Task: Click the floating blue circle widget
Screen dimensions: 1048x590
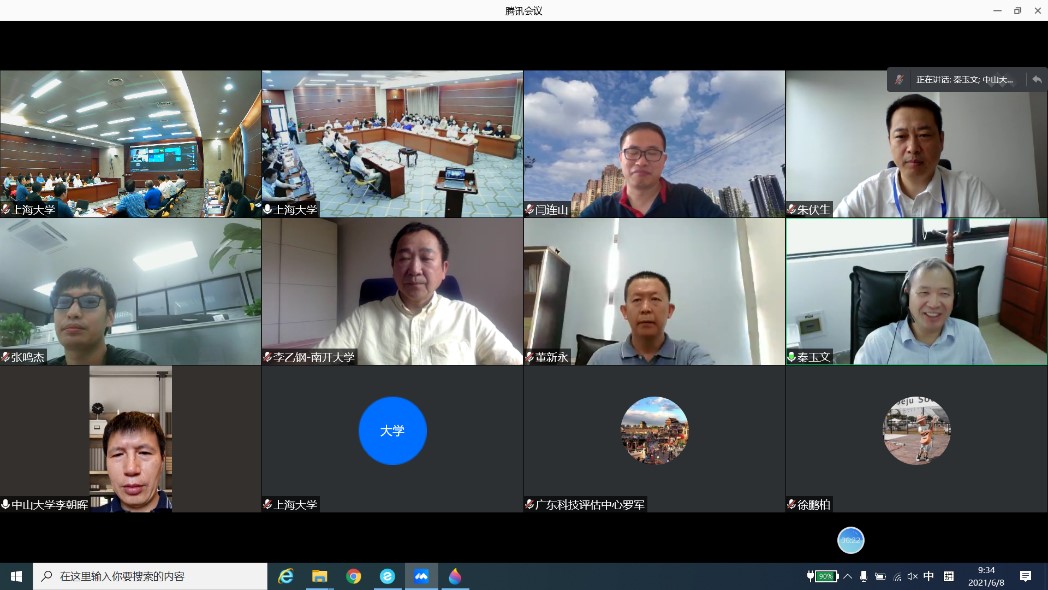Action: 850,540
